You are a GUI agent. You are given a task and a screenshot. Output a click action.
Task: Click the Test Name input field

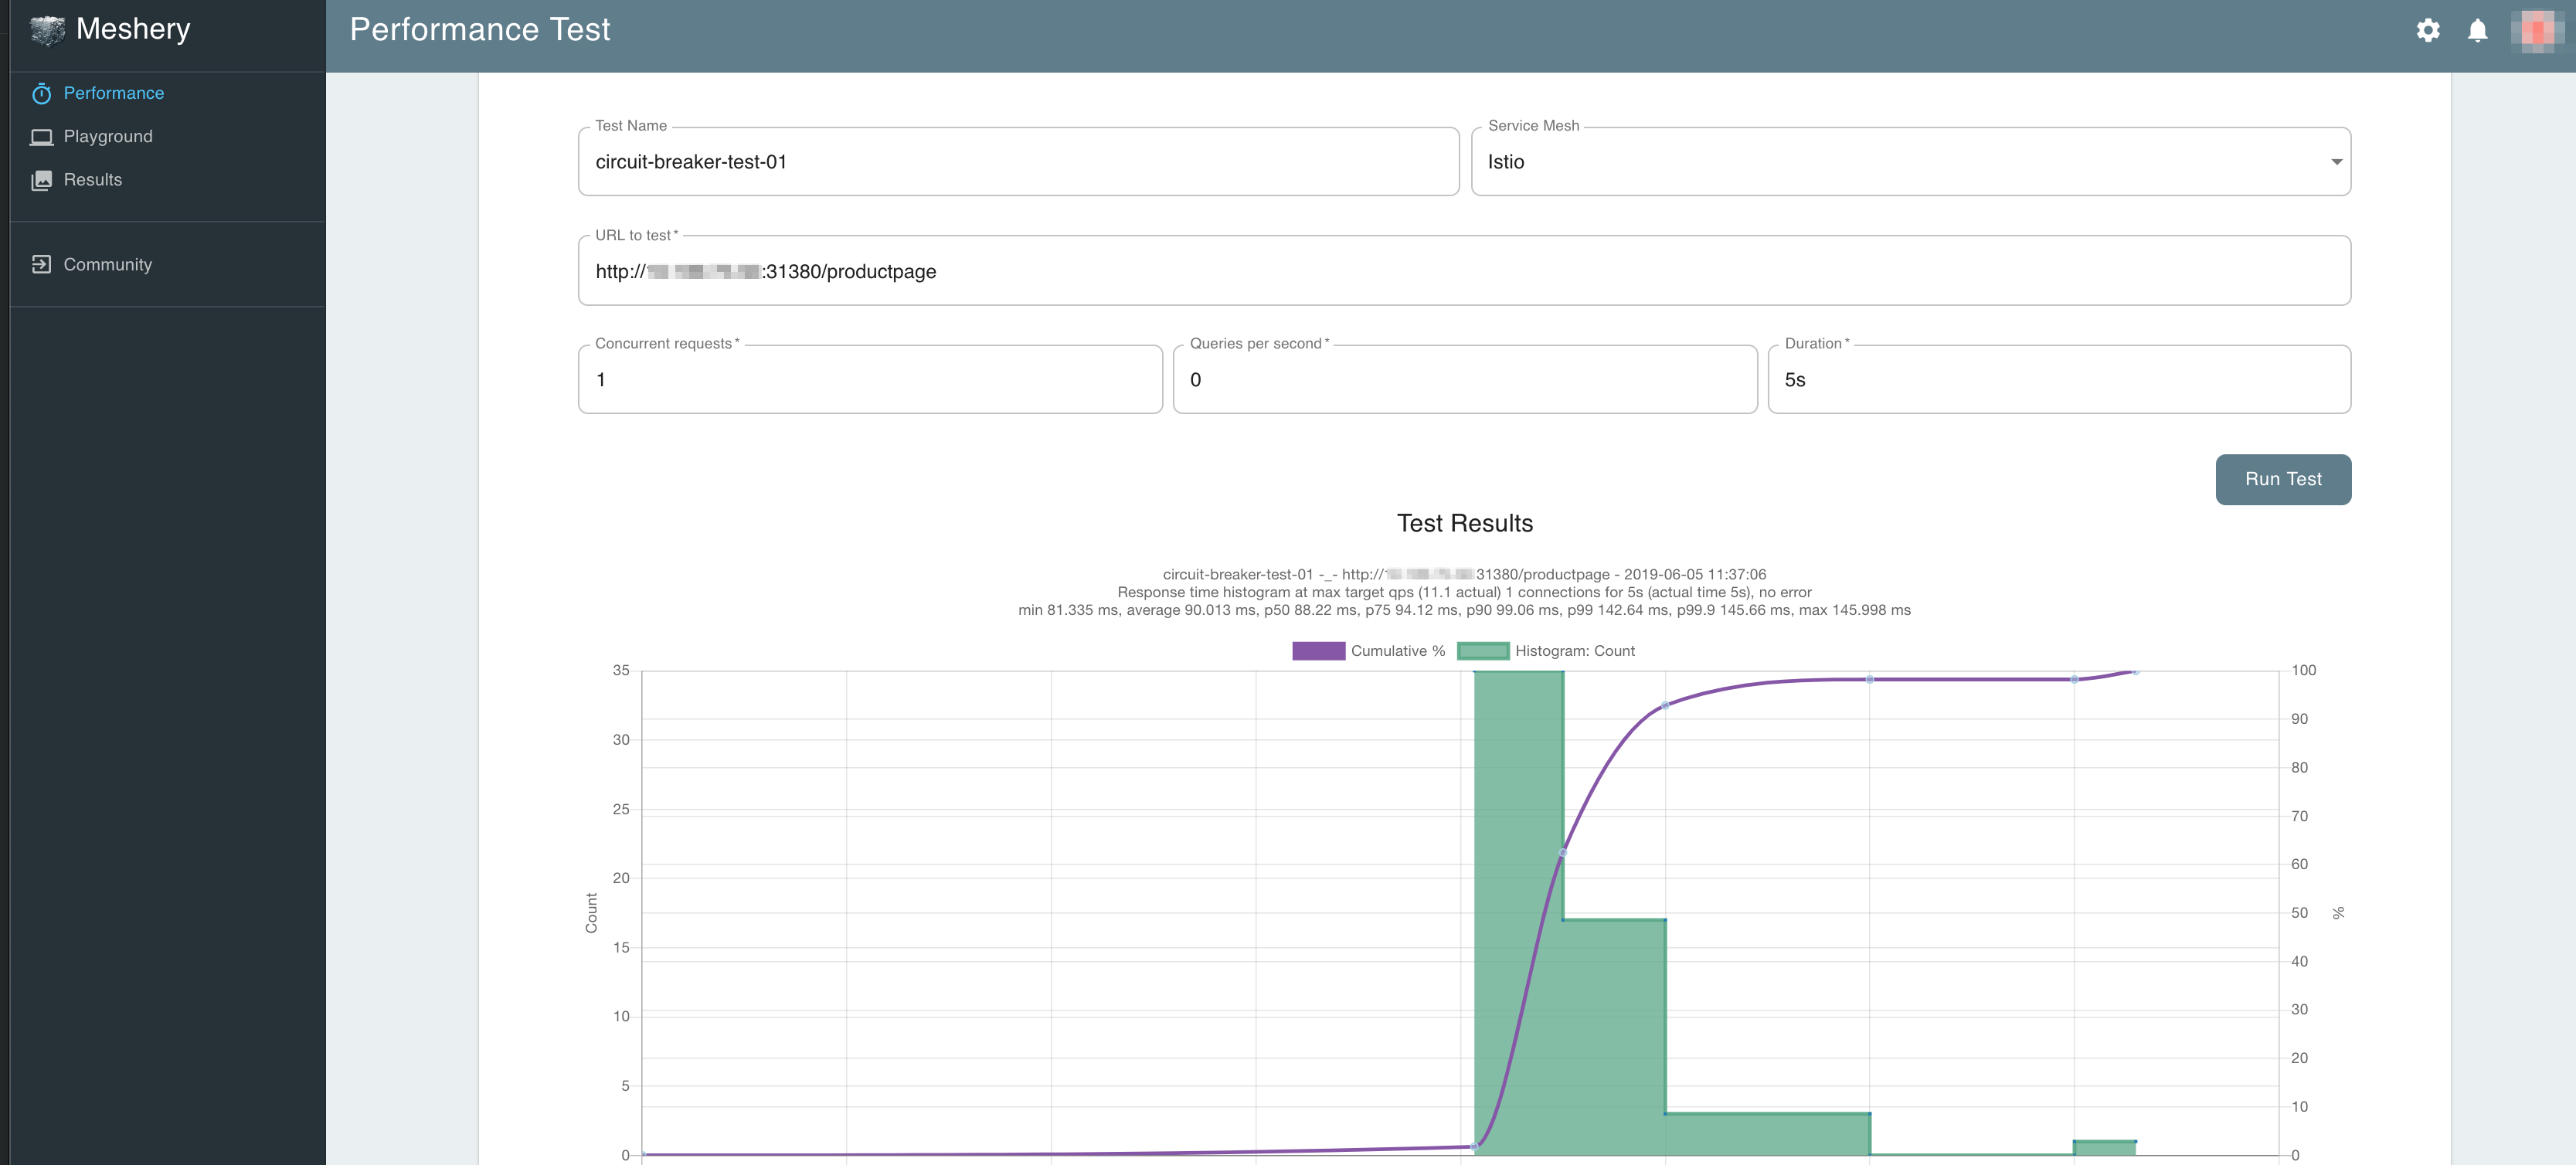pos(1018,162)
